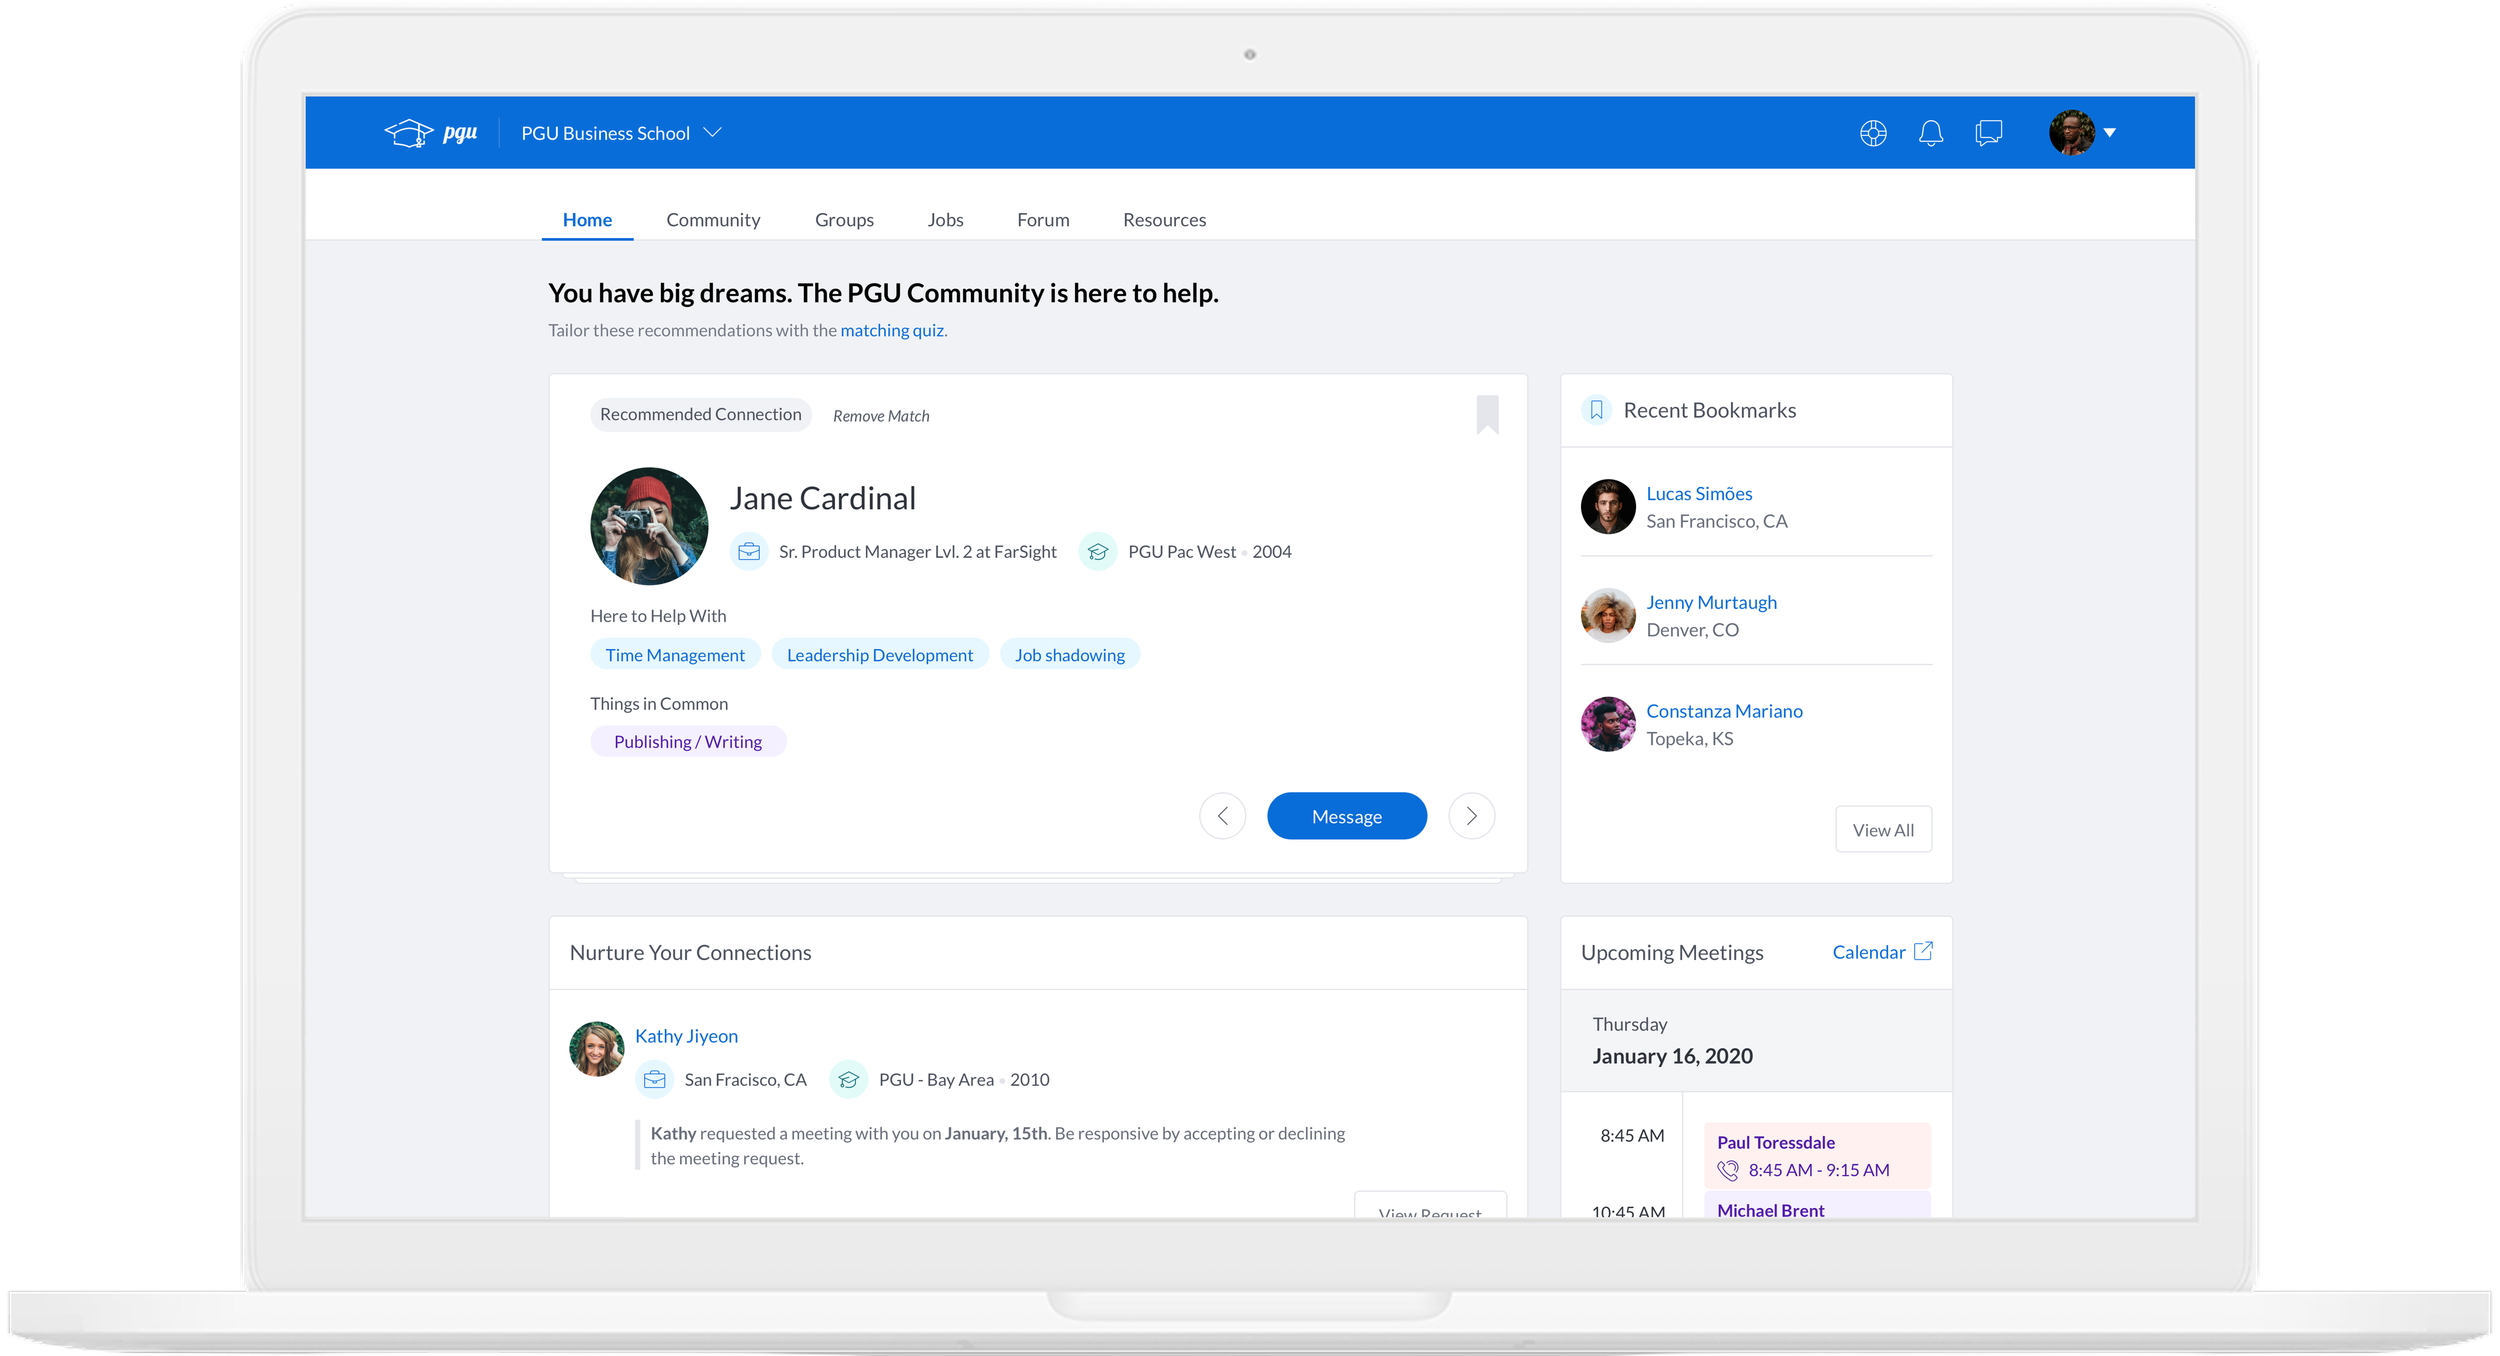
Task: Switch to the Community tab
Action: pyautogui.click(x=713, y=220)
